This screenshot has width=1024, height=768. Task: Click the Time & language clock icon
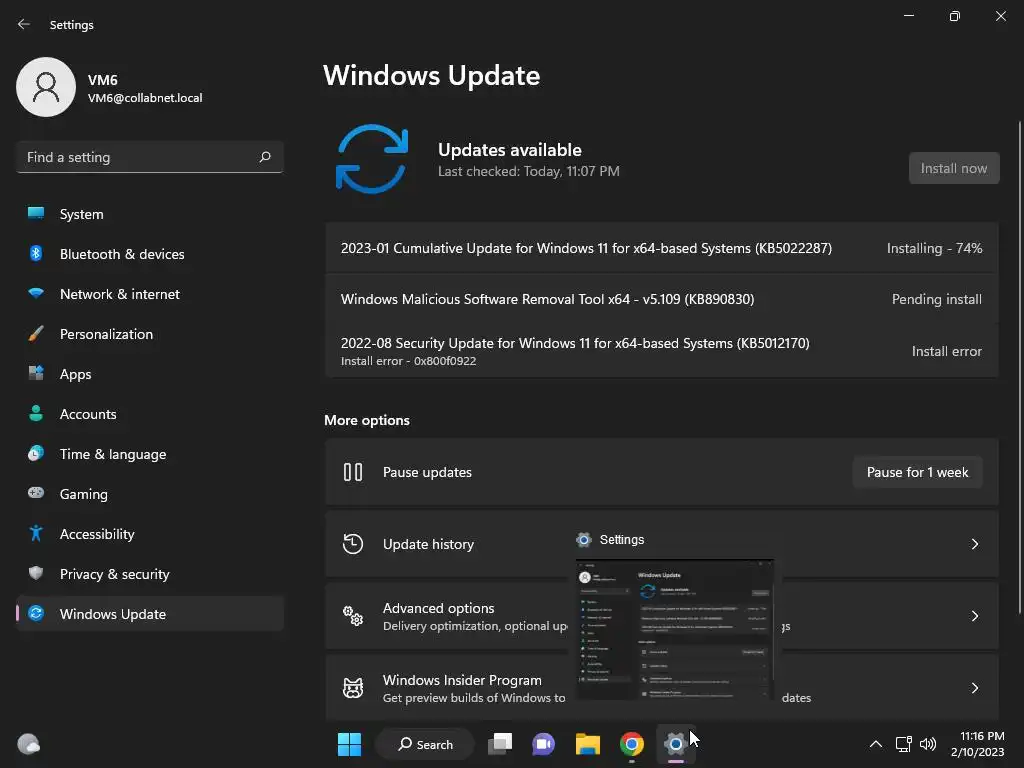coord(36,453)
